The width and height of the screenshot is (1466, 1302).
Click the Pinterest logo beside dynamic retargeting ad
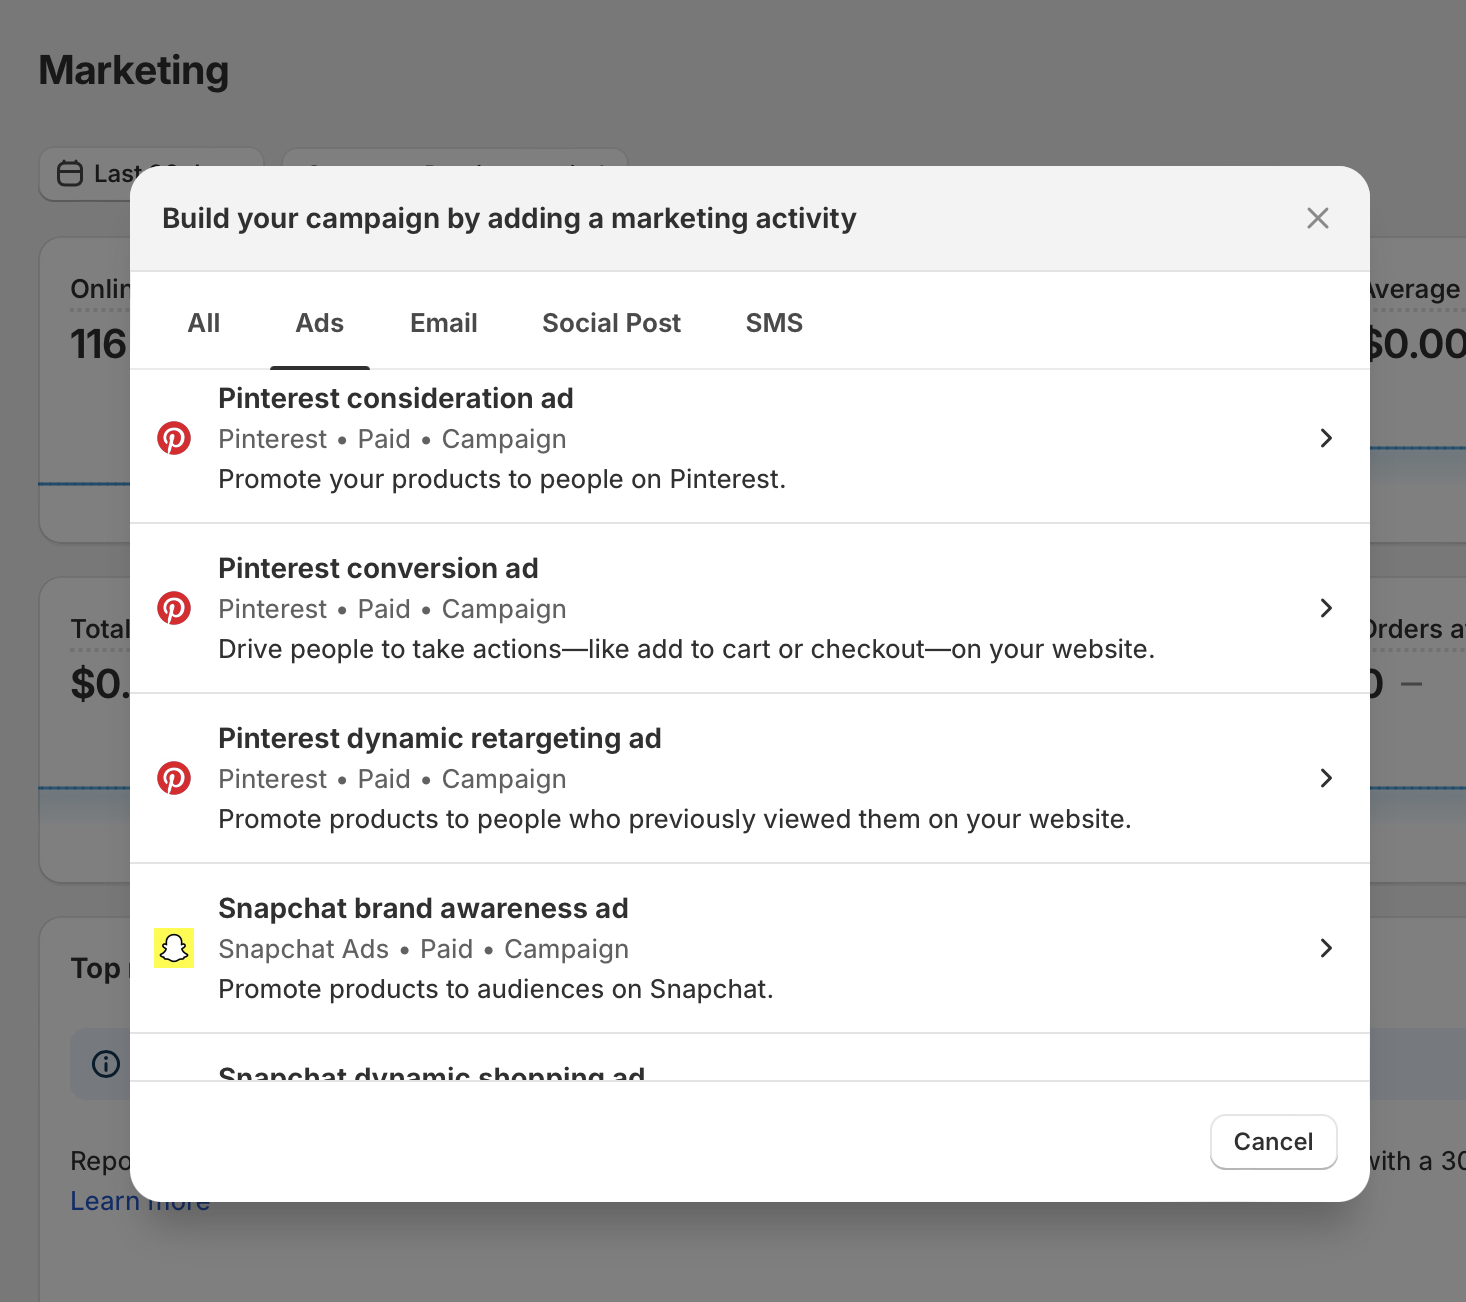[174, 778]
